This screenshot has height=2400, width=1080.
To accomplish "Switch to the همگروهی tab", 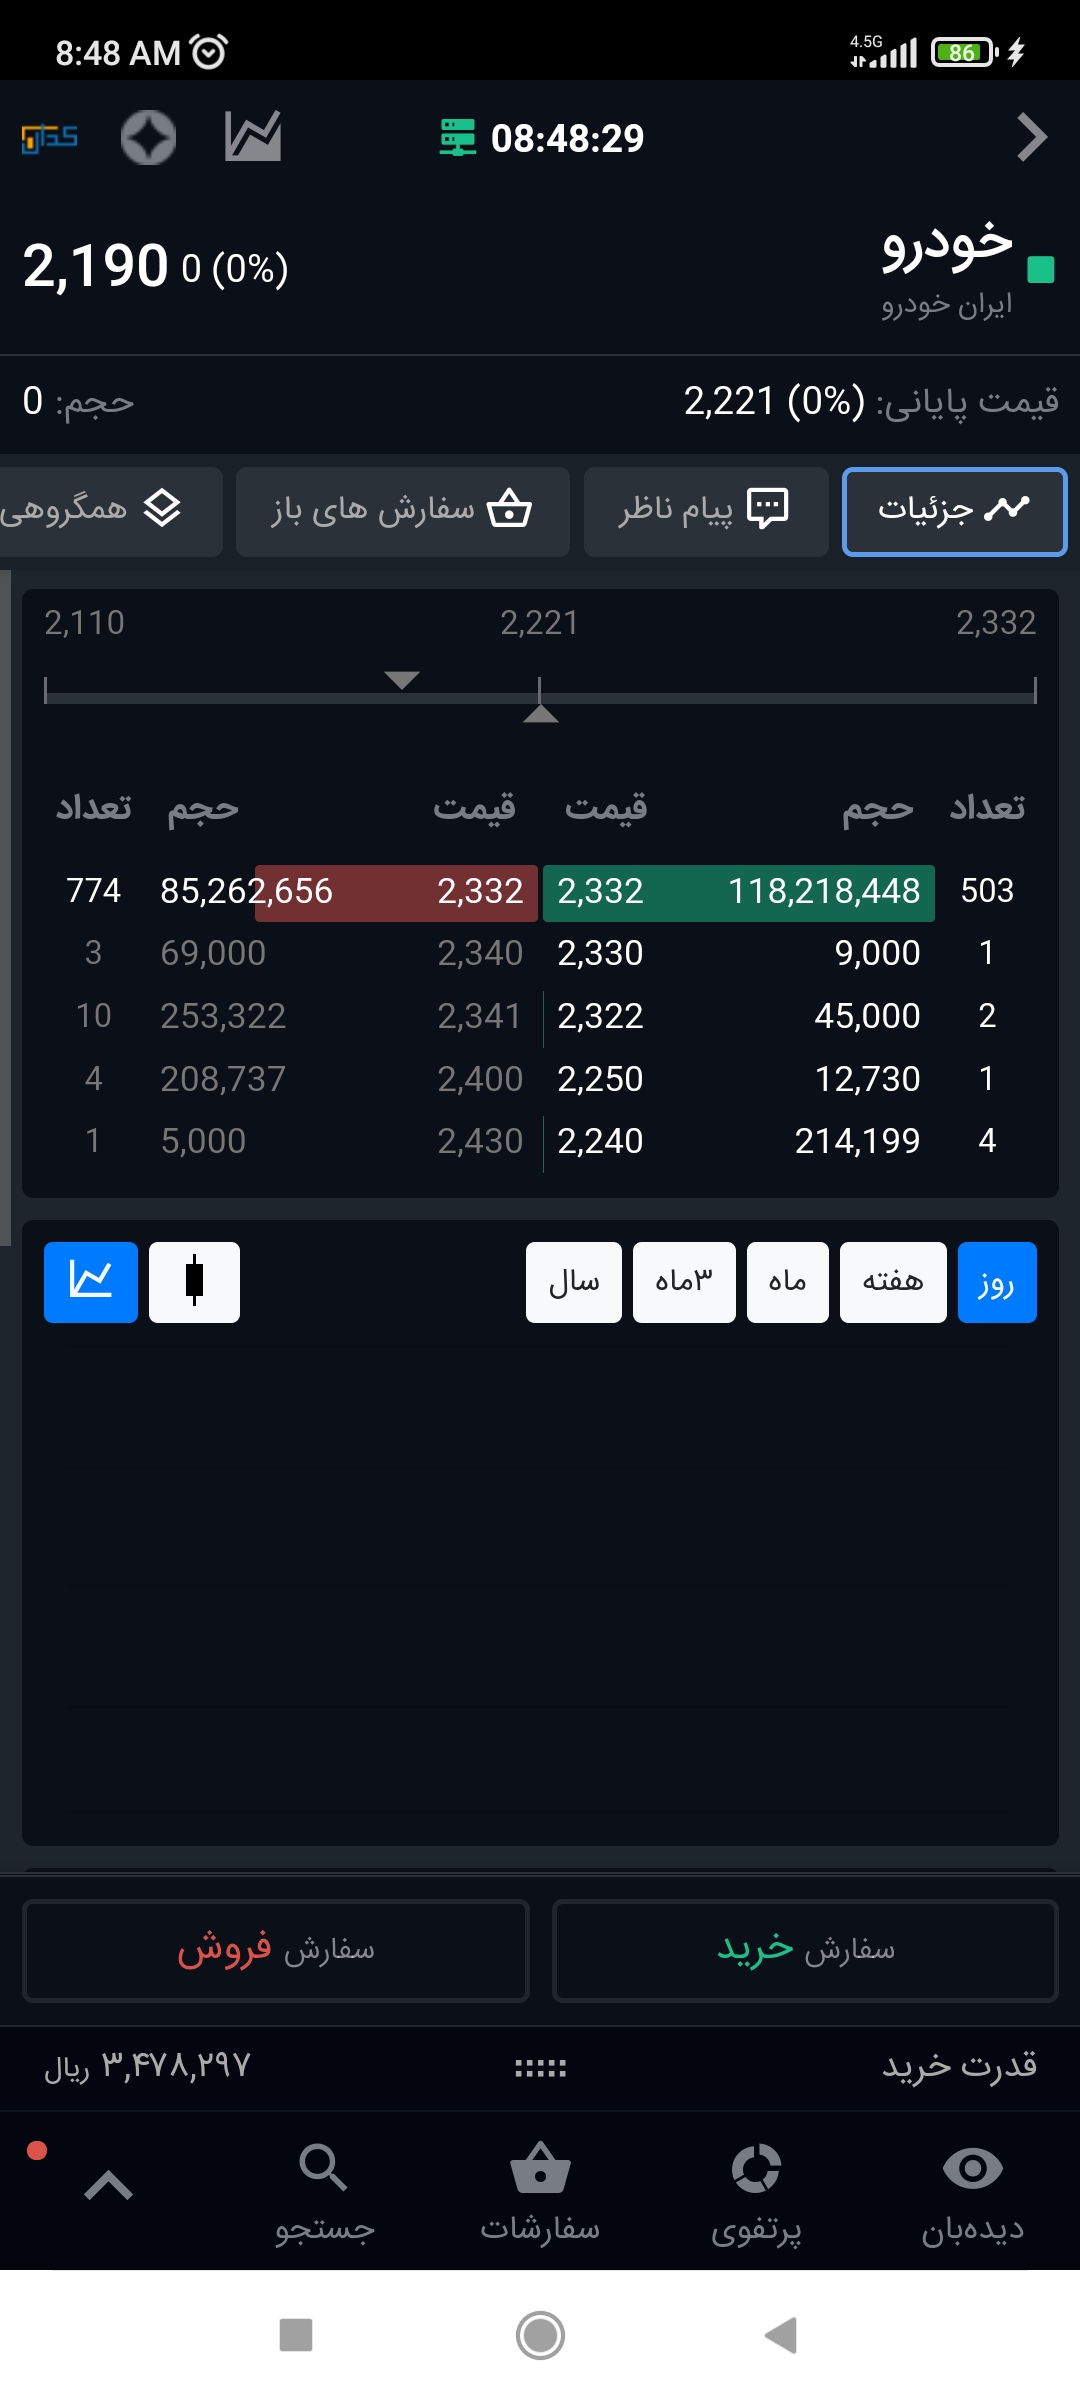I will point(110,511).
